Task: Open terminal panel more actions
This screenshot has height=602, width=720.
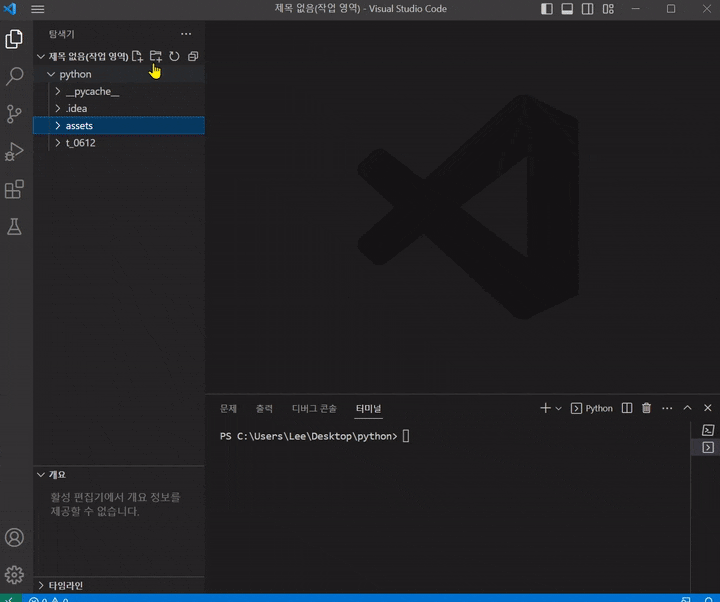Action: coord(667,408)
